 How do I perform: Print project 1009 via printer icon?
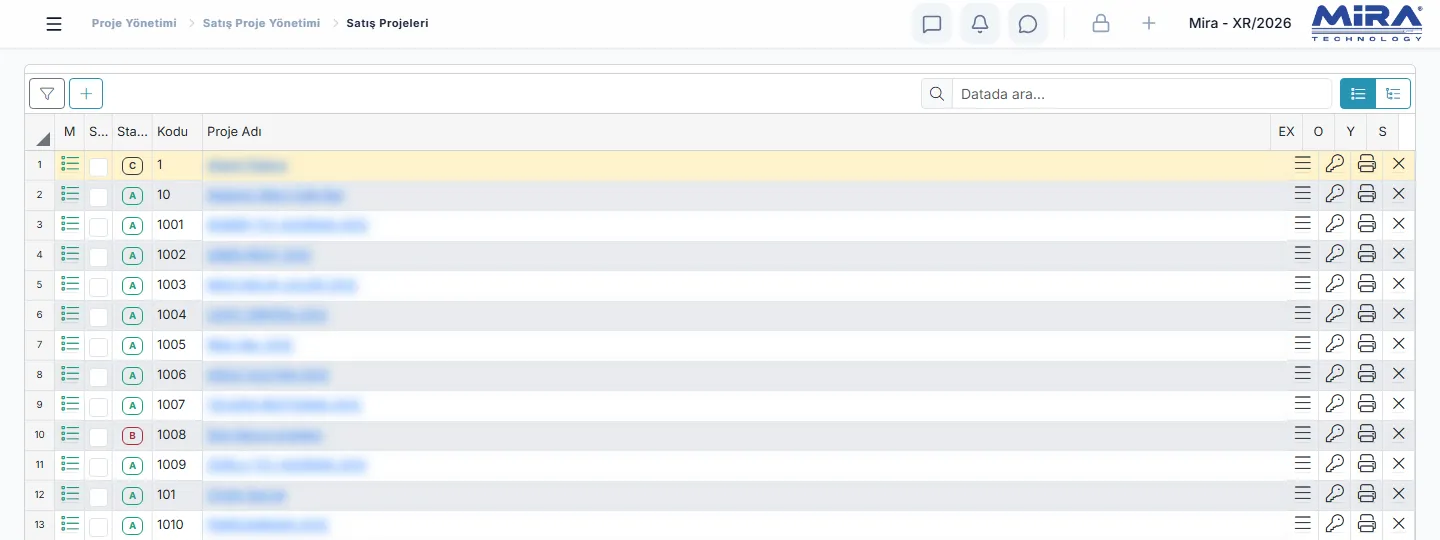click(x=1367, y=464)
